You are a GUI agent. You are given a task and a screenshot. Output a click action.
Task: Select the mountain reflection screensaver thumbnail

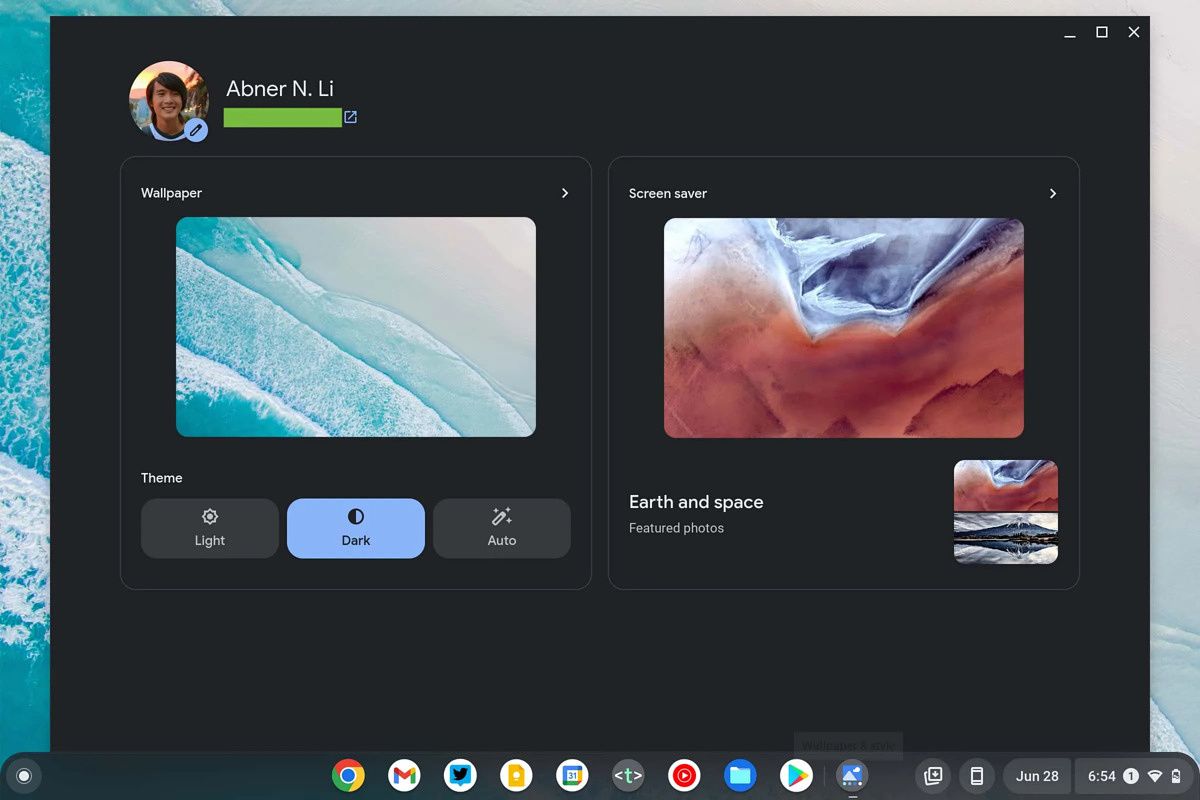(x=1006, y=538)
